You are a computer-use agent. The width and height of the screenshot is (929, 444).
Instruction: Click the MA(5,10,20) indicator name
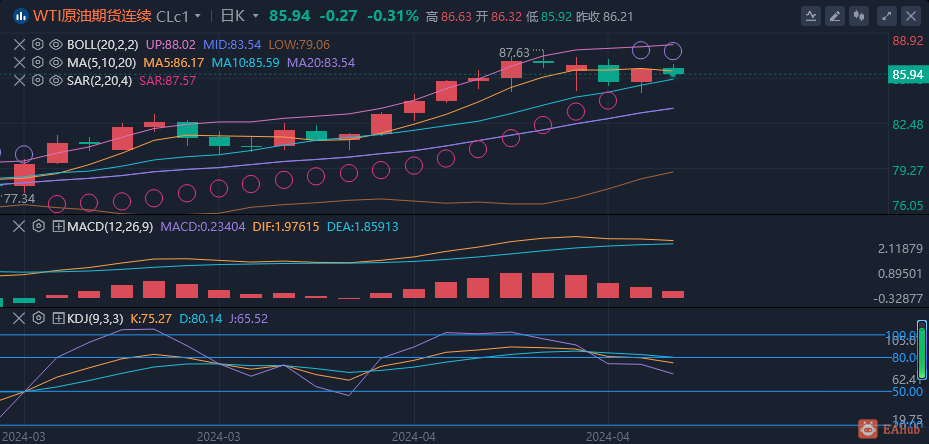(x=101, y=62)
